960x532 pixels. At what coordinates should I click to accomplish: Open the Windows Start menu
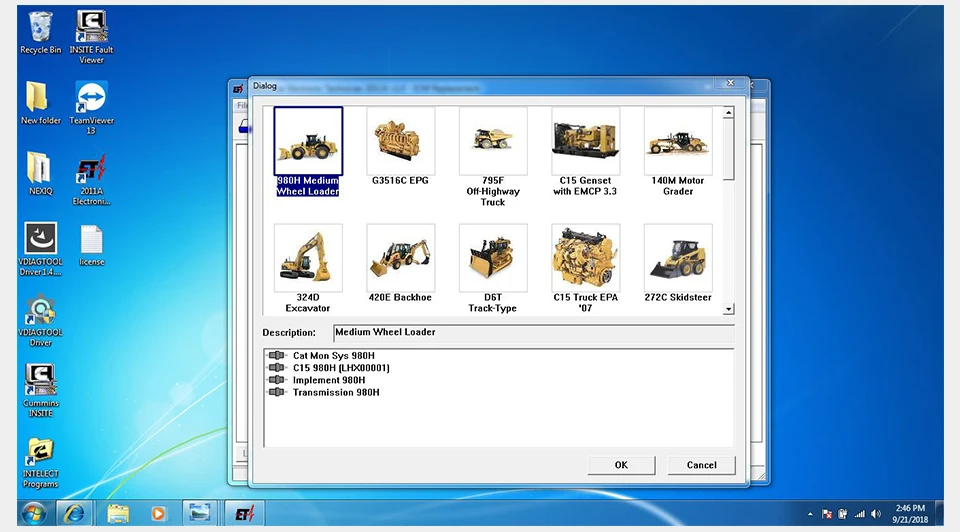(x=33, y=513)
